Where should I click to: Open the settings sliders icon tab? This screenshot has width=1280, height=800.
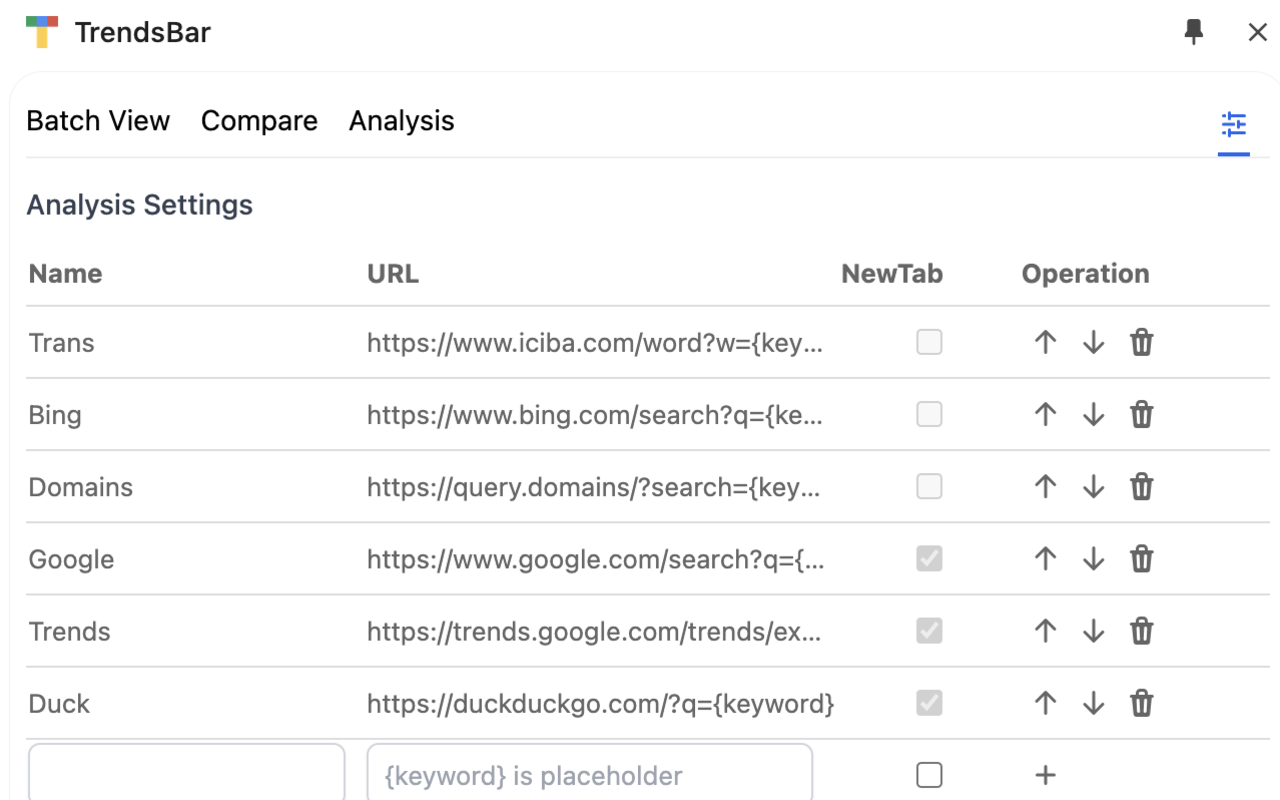pos(1234,125)
